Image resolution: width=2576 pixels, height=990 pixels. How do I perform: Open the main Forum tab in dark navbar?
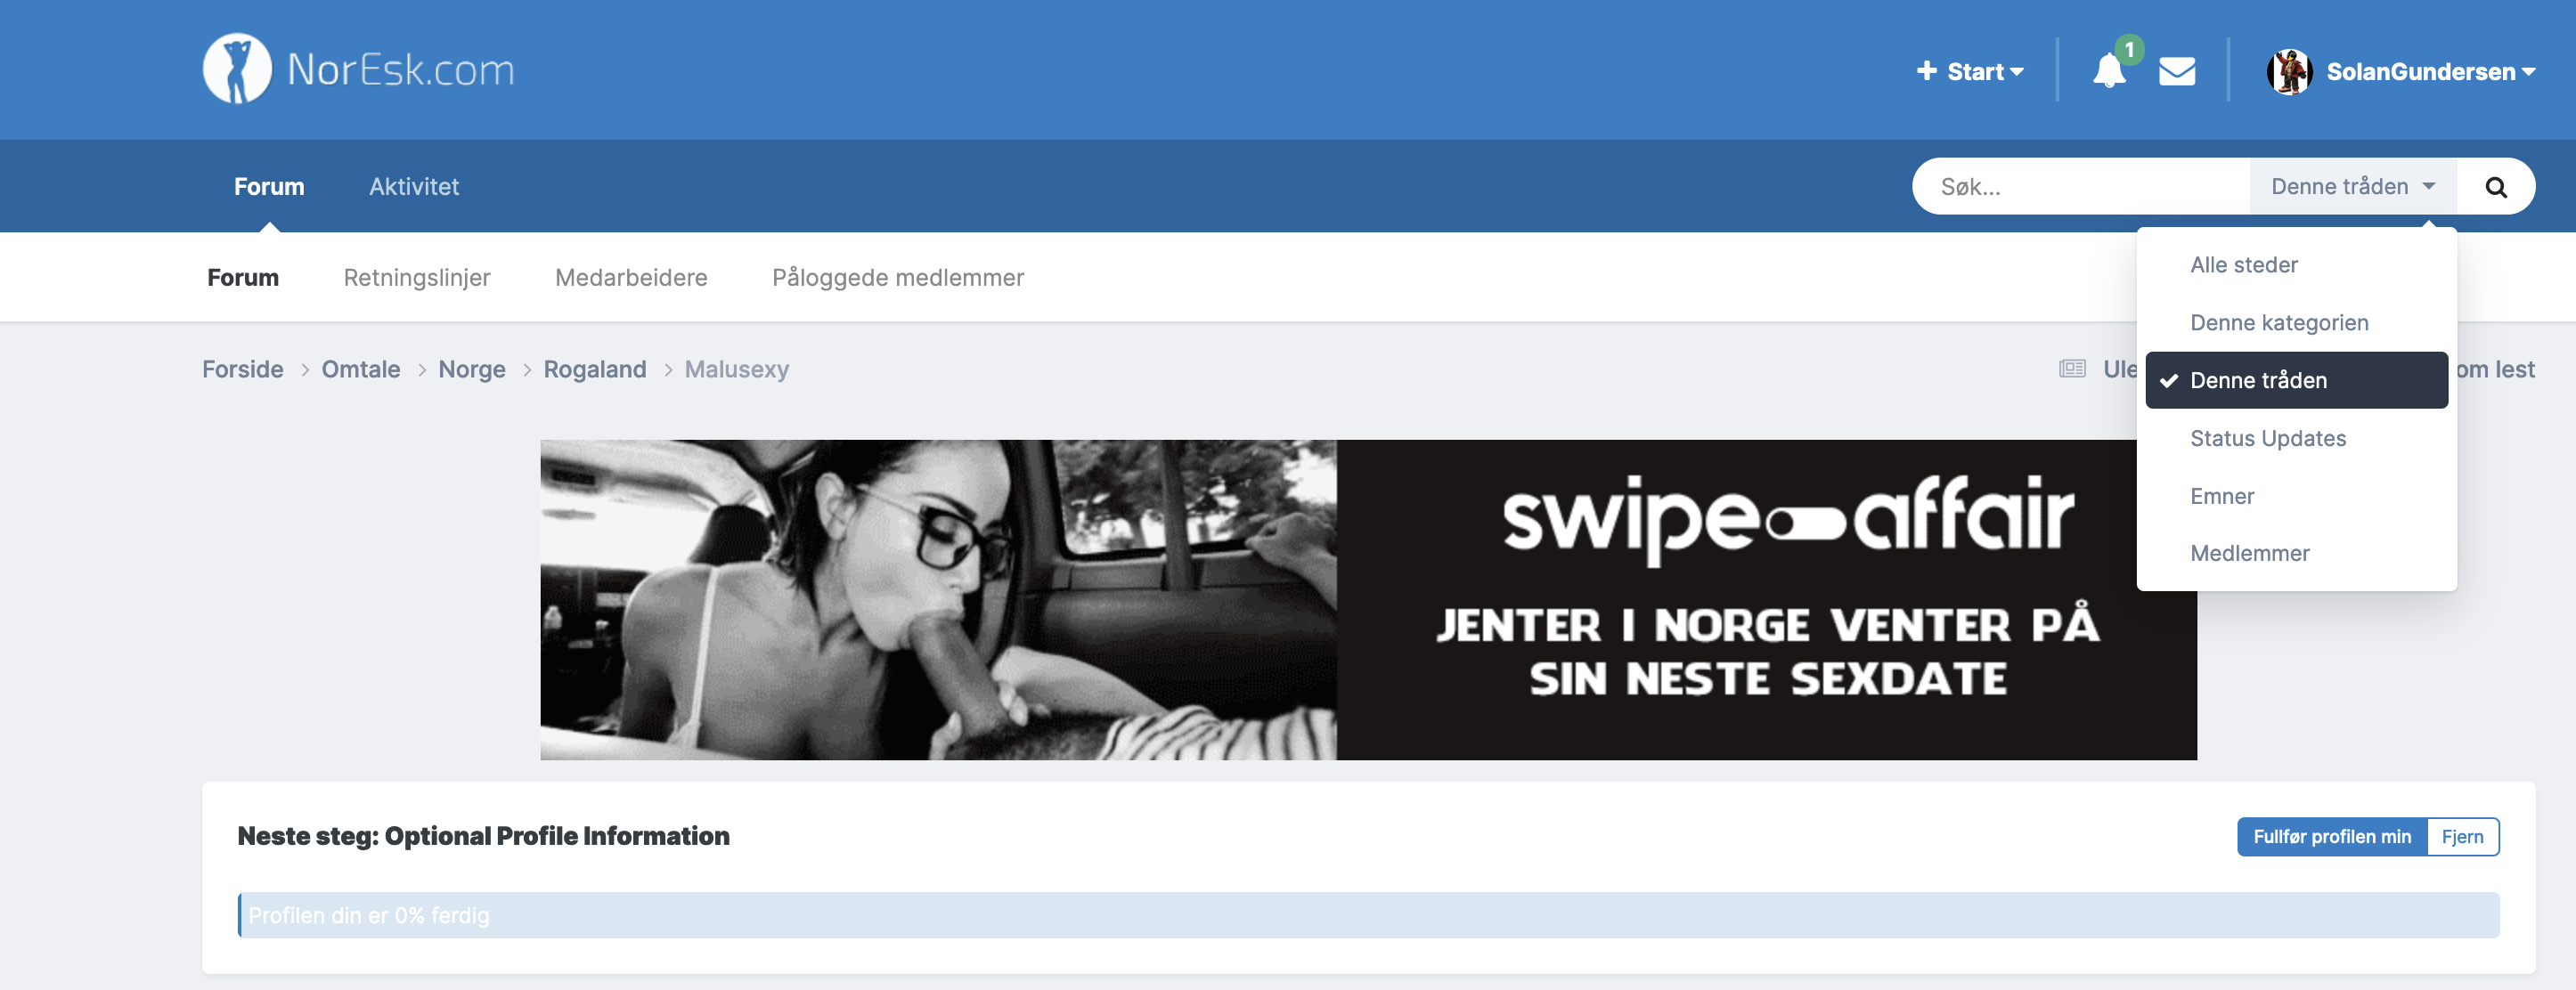[x=269, y=186]
